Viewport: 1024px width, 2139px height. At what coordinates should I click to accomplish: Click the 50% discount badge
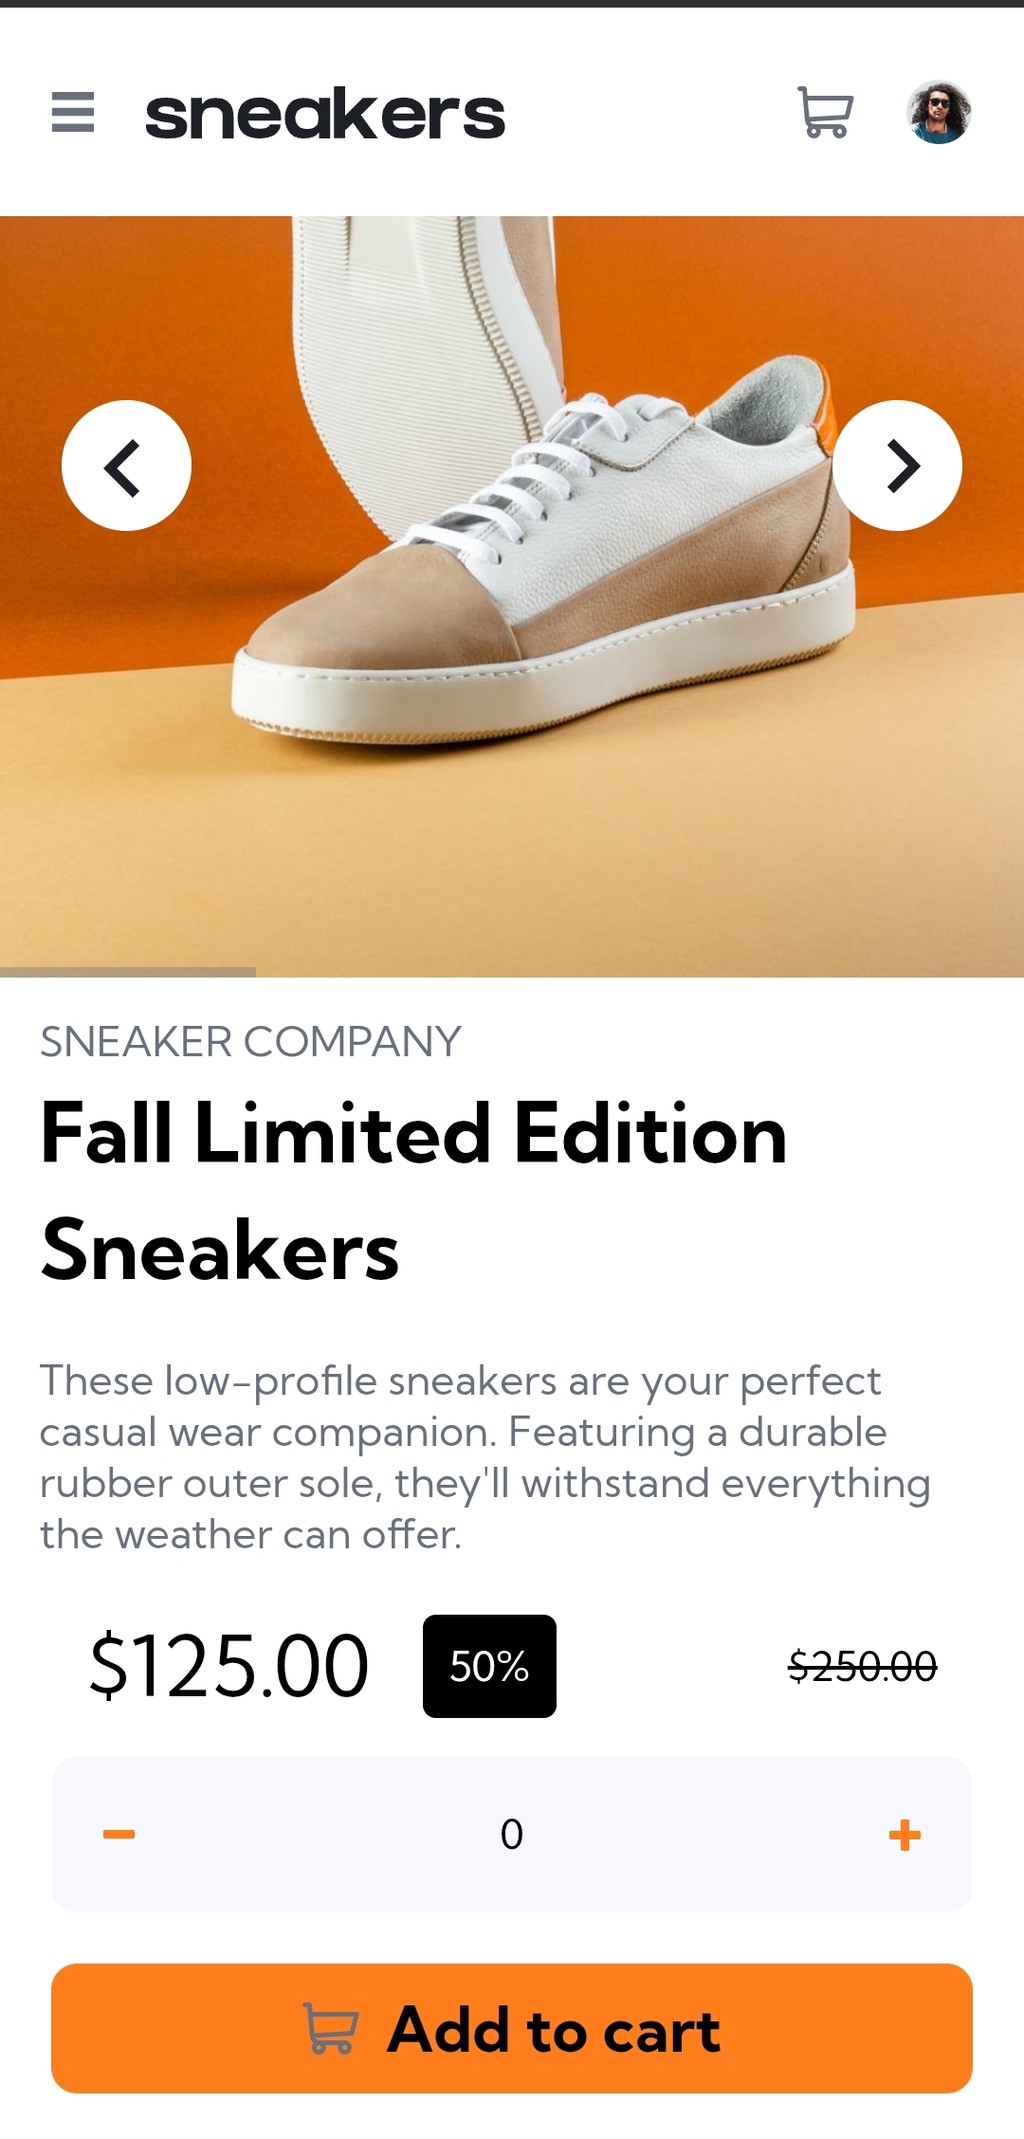coord(490,1666)
